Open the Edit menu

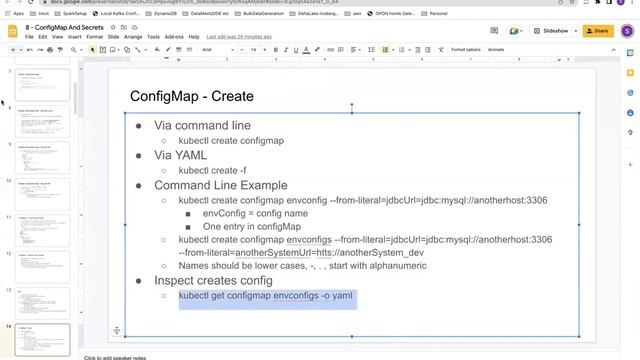click(x=42, y=37)
